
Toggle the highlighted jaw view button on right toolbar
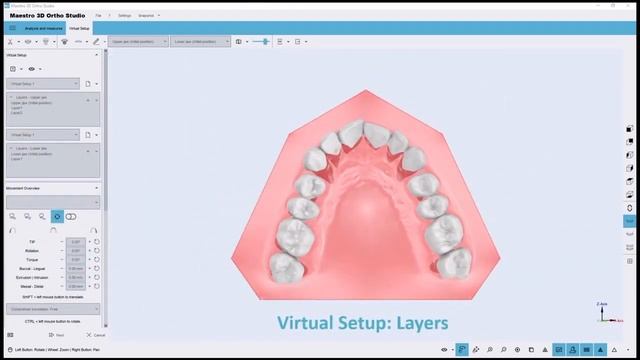tap(629, 221)
